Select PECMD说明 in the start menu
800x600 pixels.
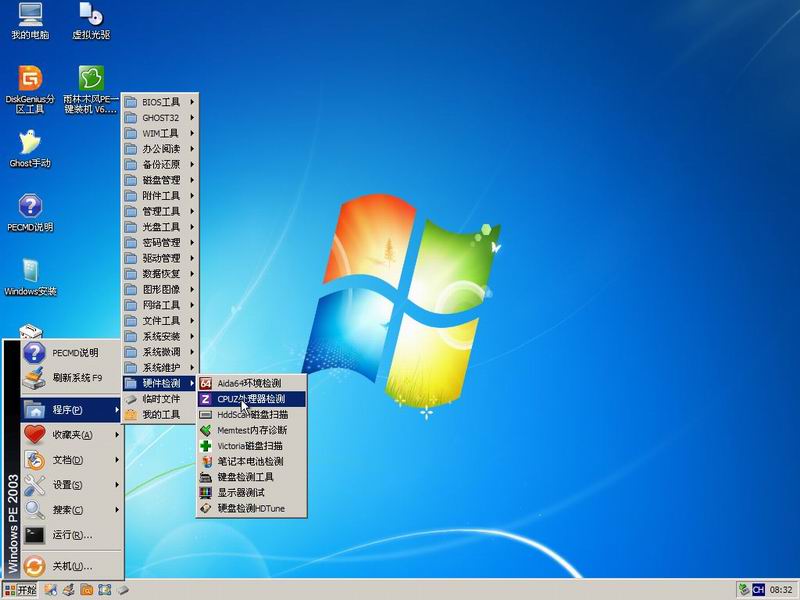coord(71,353)
